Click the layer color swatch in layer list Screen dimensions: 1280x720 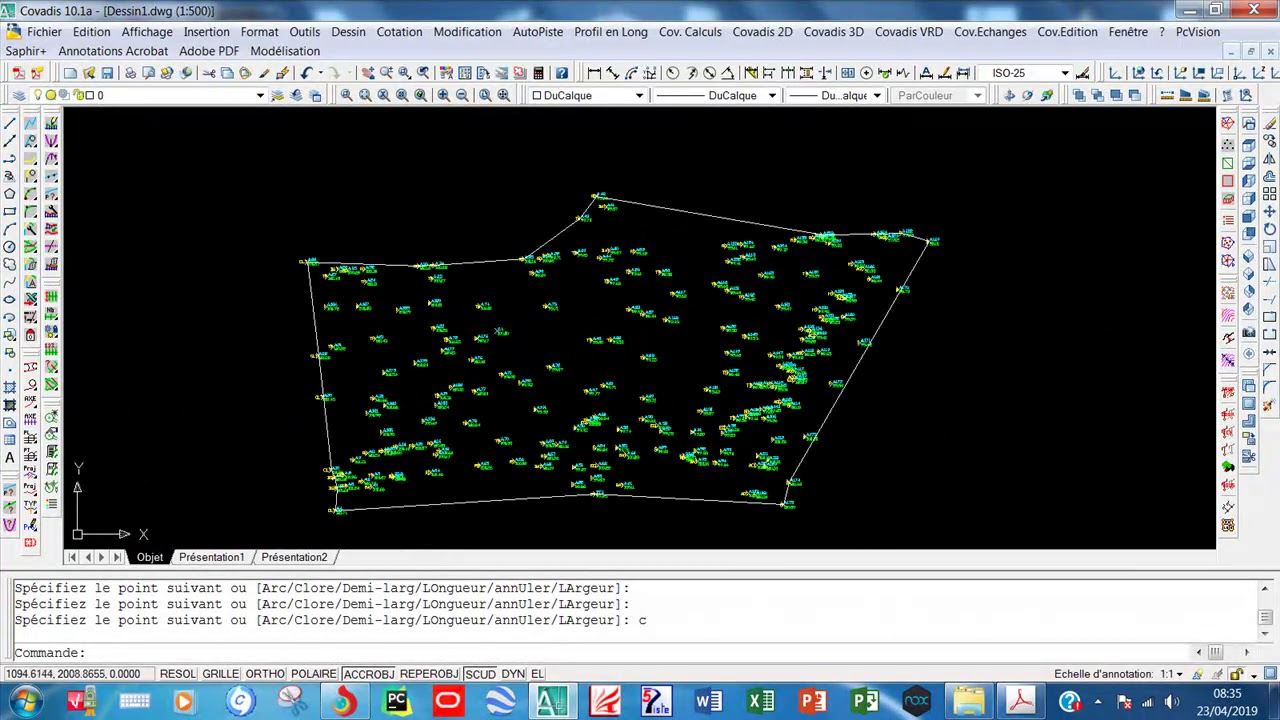click(89, 95)
